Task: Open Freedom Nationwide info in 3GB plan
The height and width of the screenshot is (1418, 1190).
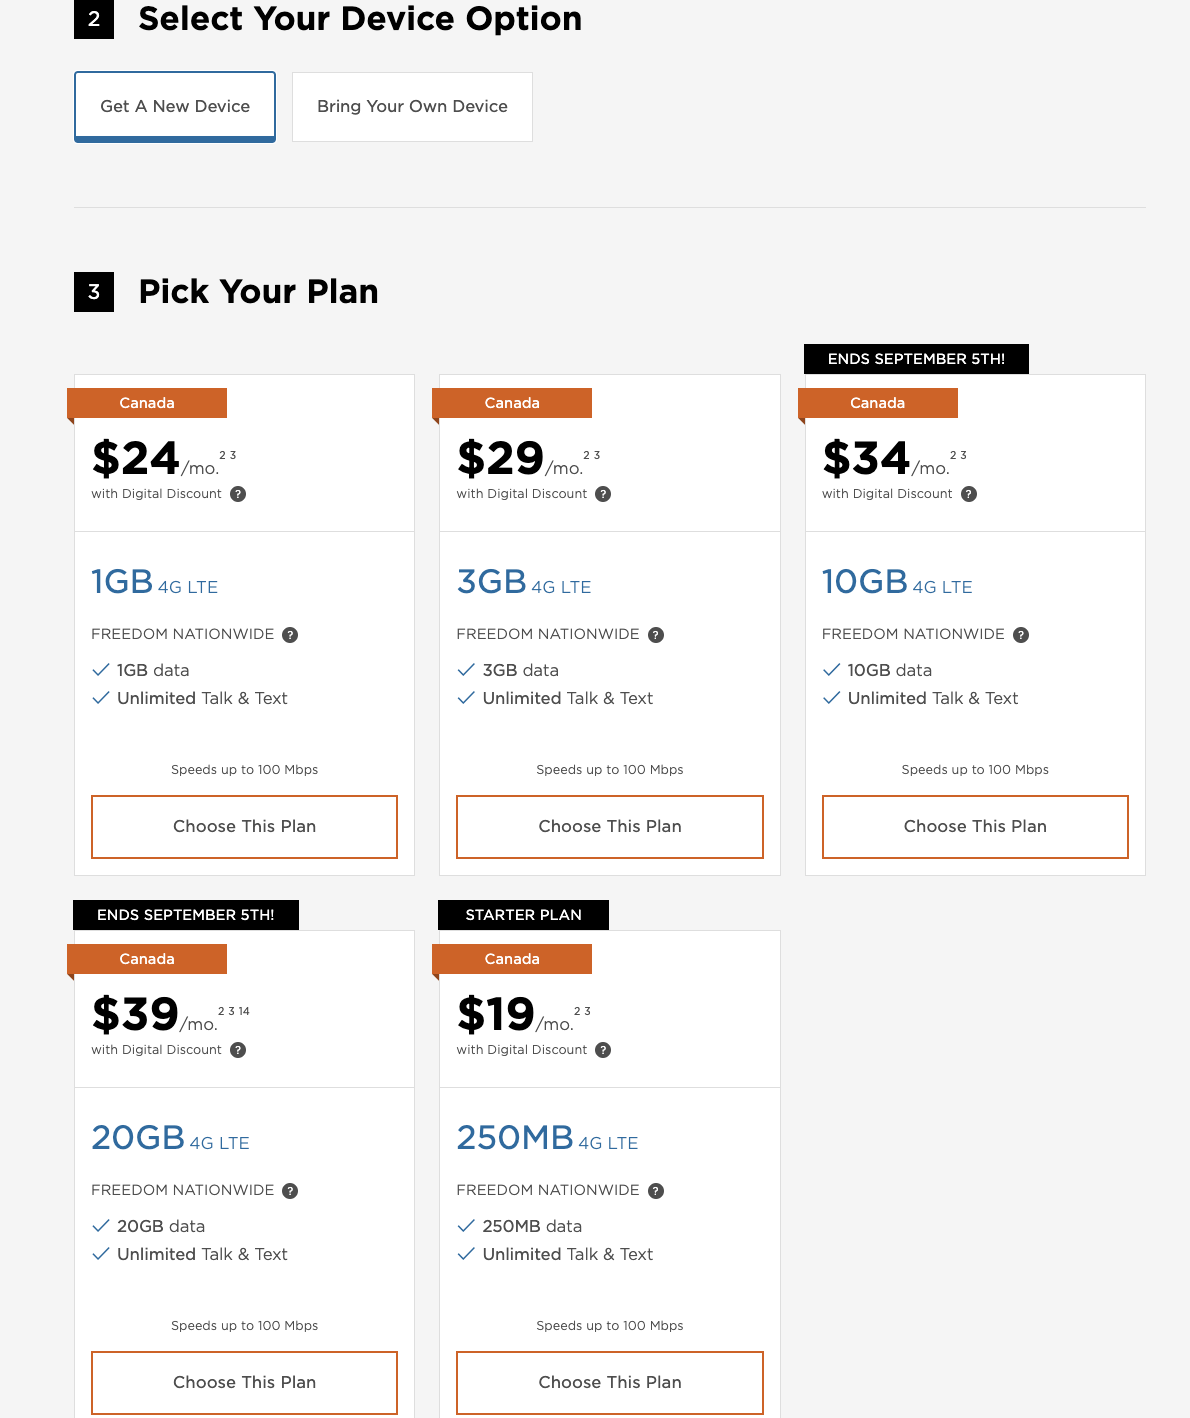Action: [656, 635]
